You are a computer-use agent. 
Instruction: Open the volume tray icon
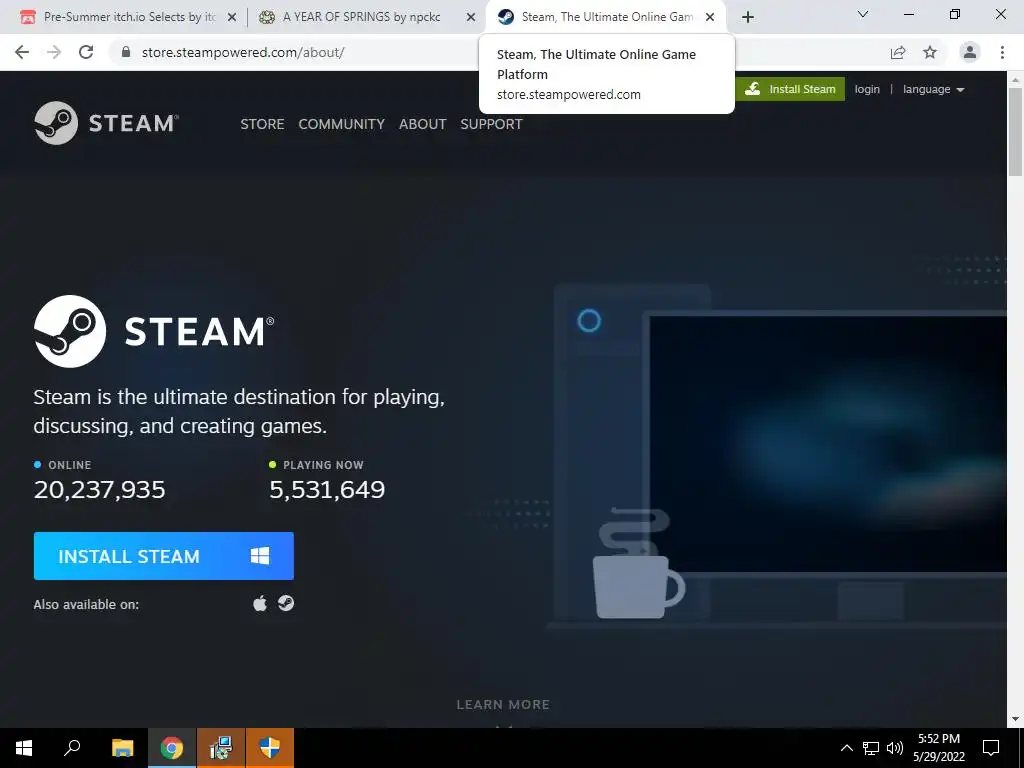click(894, 748)
